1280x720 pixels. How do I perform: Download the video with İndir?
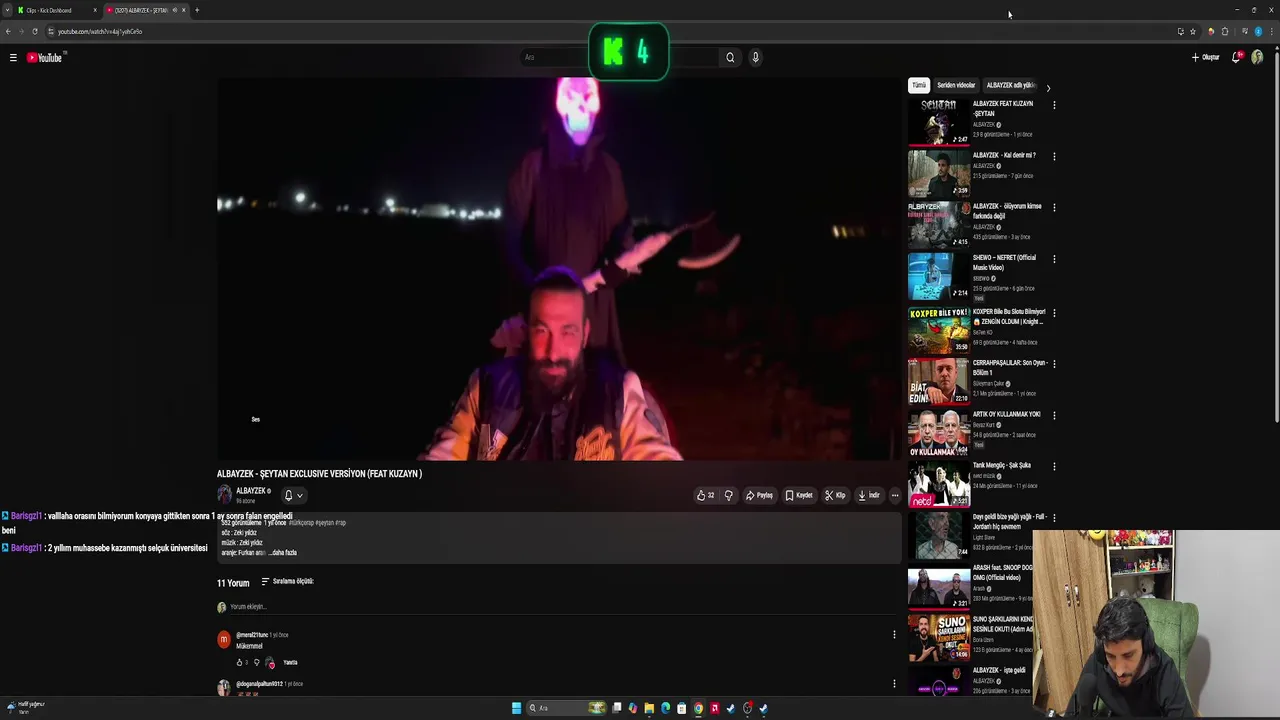pos(869,495)
